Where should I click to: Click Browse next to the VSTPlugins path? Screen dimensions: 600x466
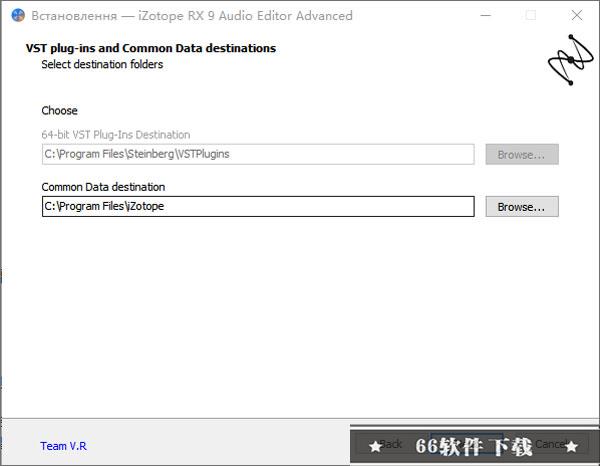pyautogui.click(x=522, y=154)
